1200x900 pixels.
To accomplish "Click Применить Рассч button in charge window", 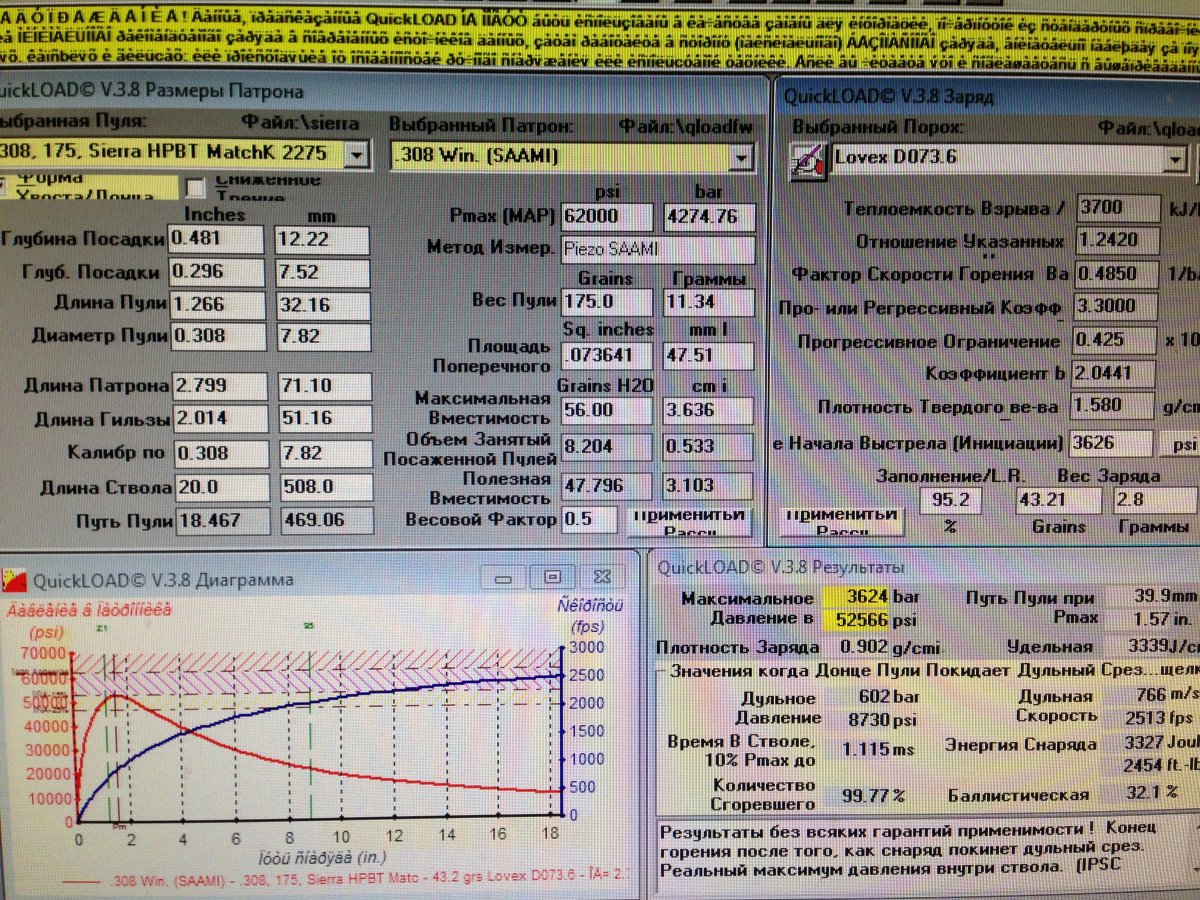I will click(841, 521).
